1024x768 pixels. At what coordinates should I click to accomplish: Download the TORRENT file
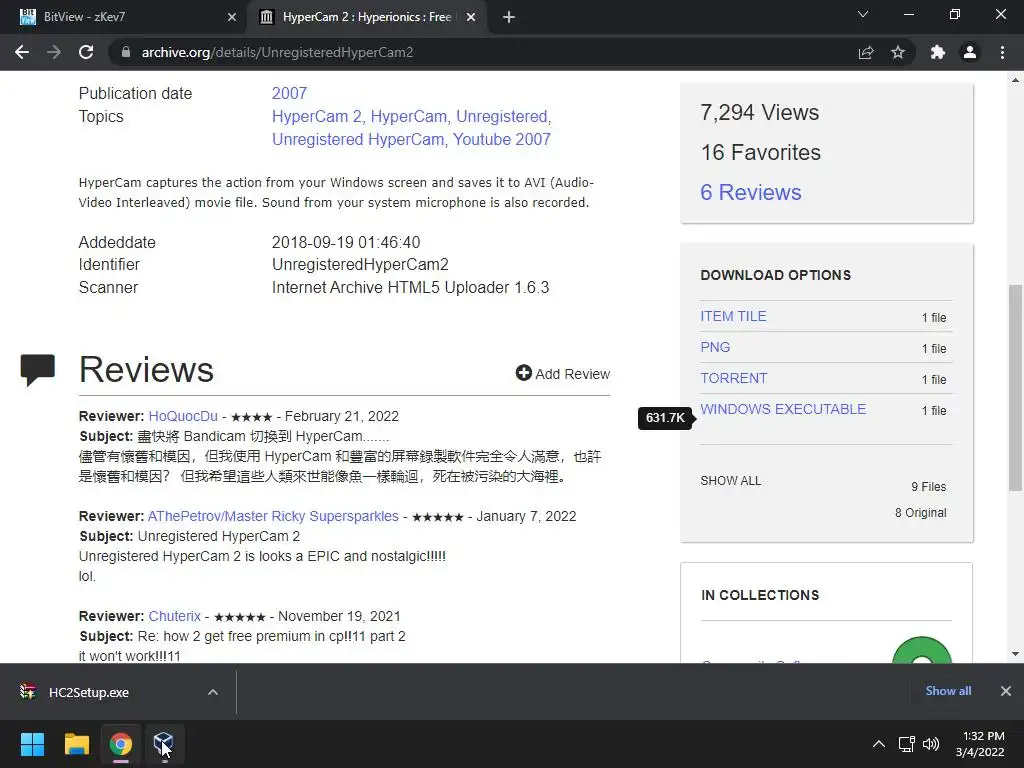click(733, 378)
